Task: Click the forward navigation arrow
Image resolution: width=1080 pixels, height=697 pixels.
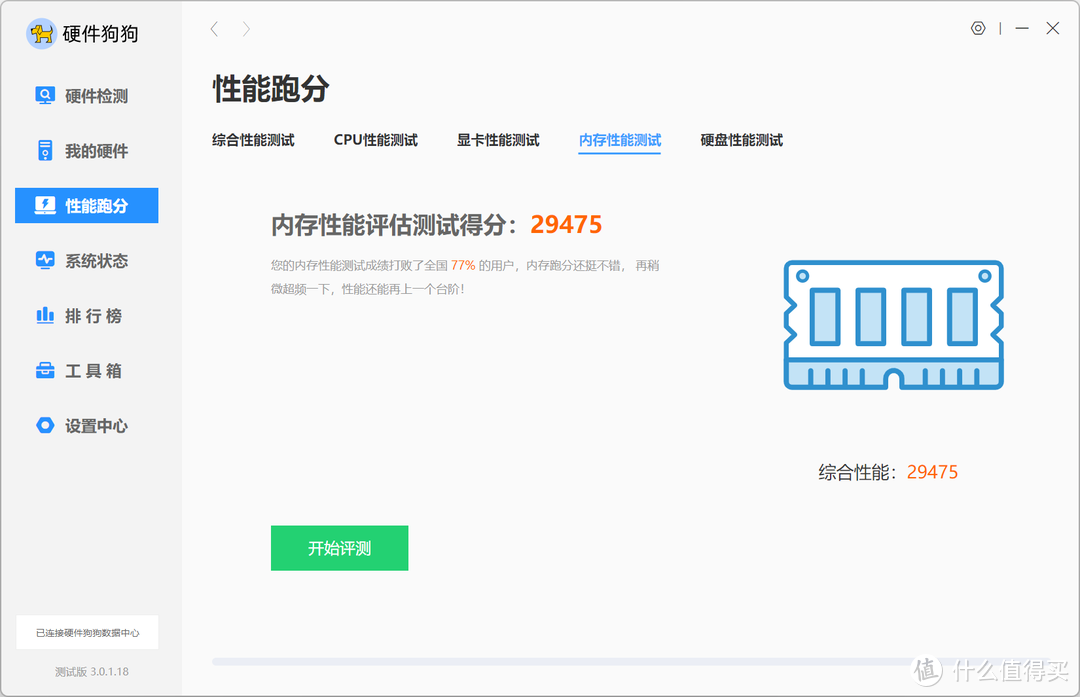Action: pos(246,29)
